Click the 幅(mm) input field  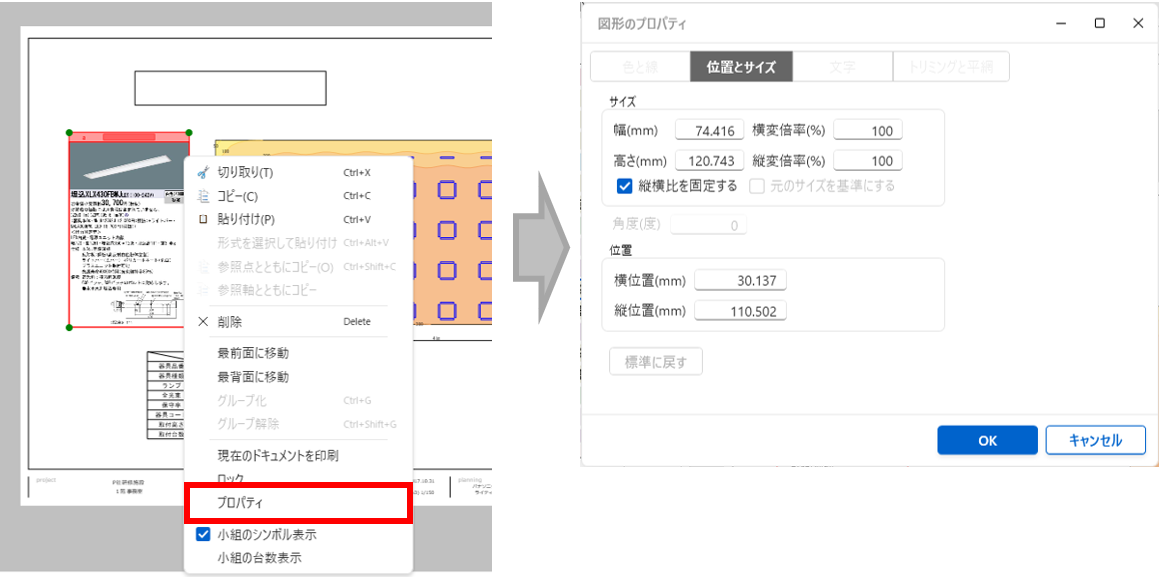pyautogui.click(x=710, y=130)
